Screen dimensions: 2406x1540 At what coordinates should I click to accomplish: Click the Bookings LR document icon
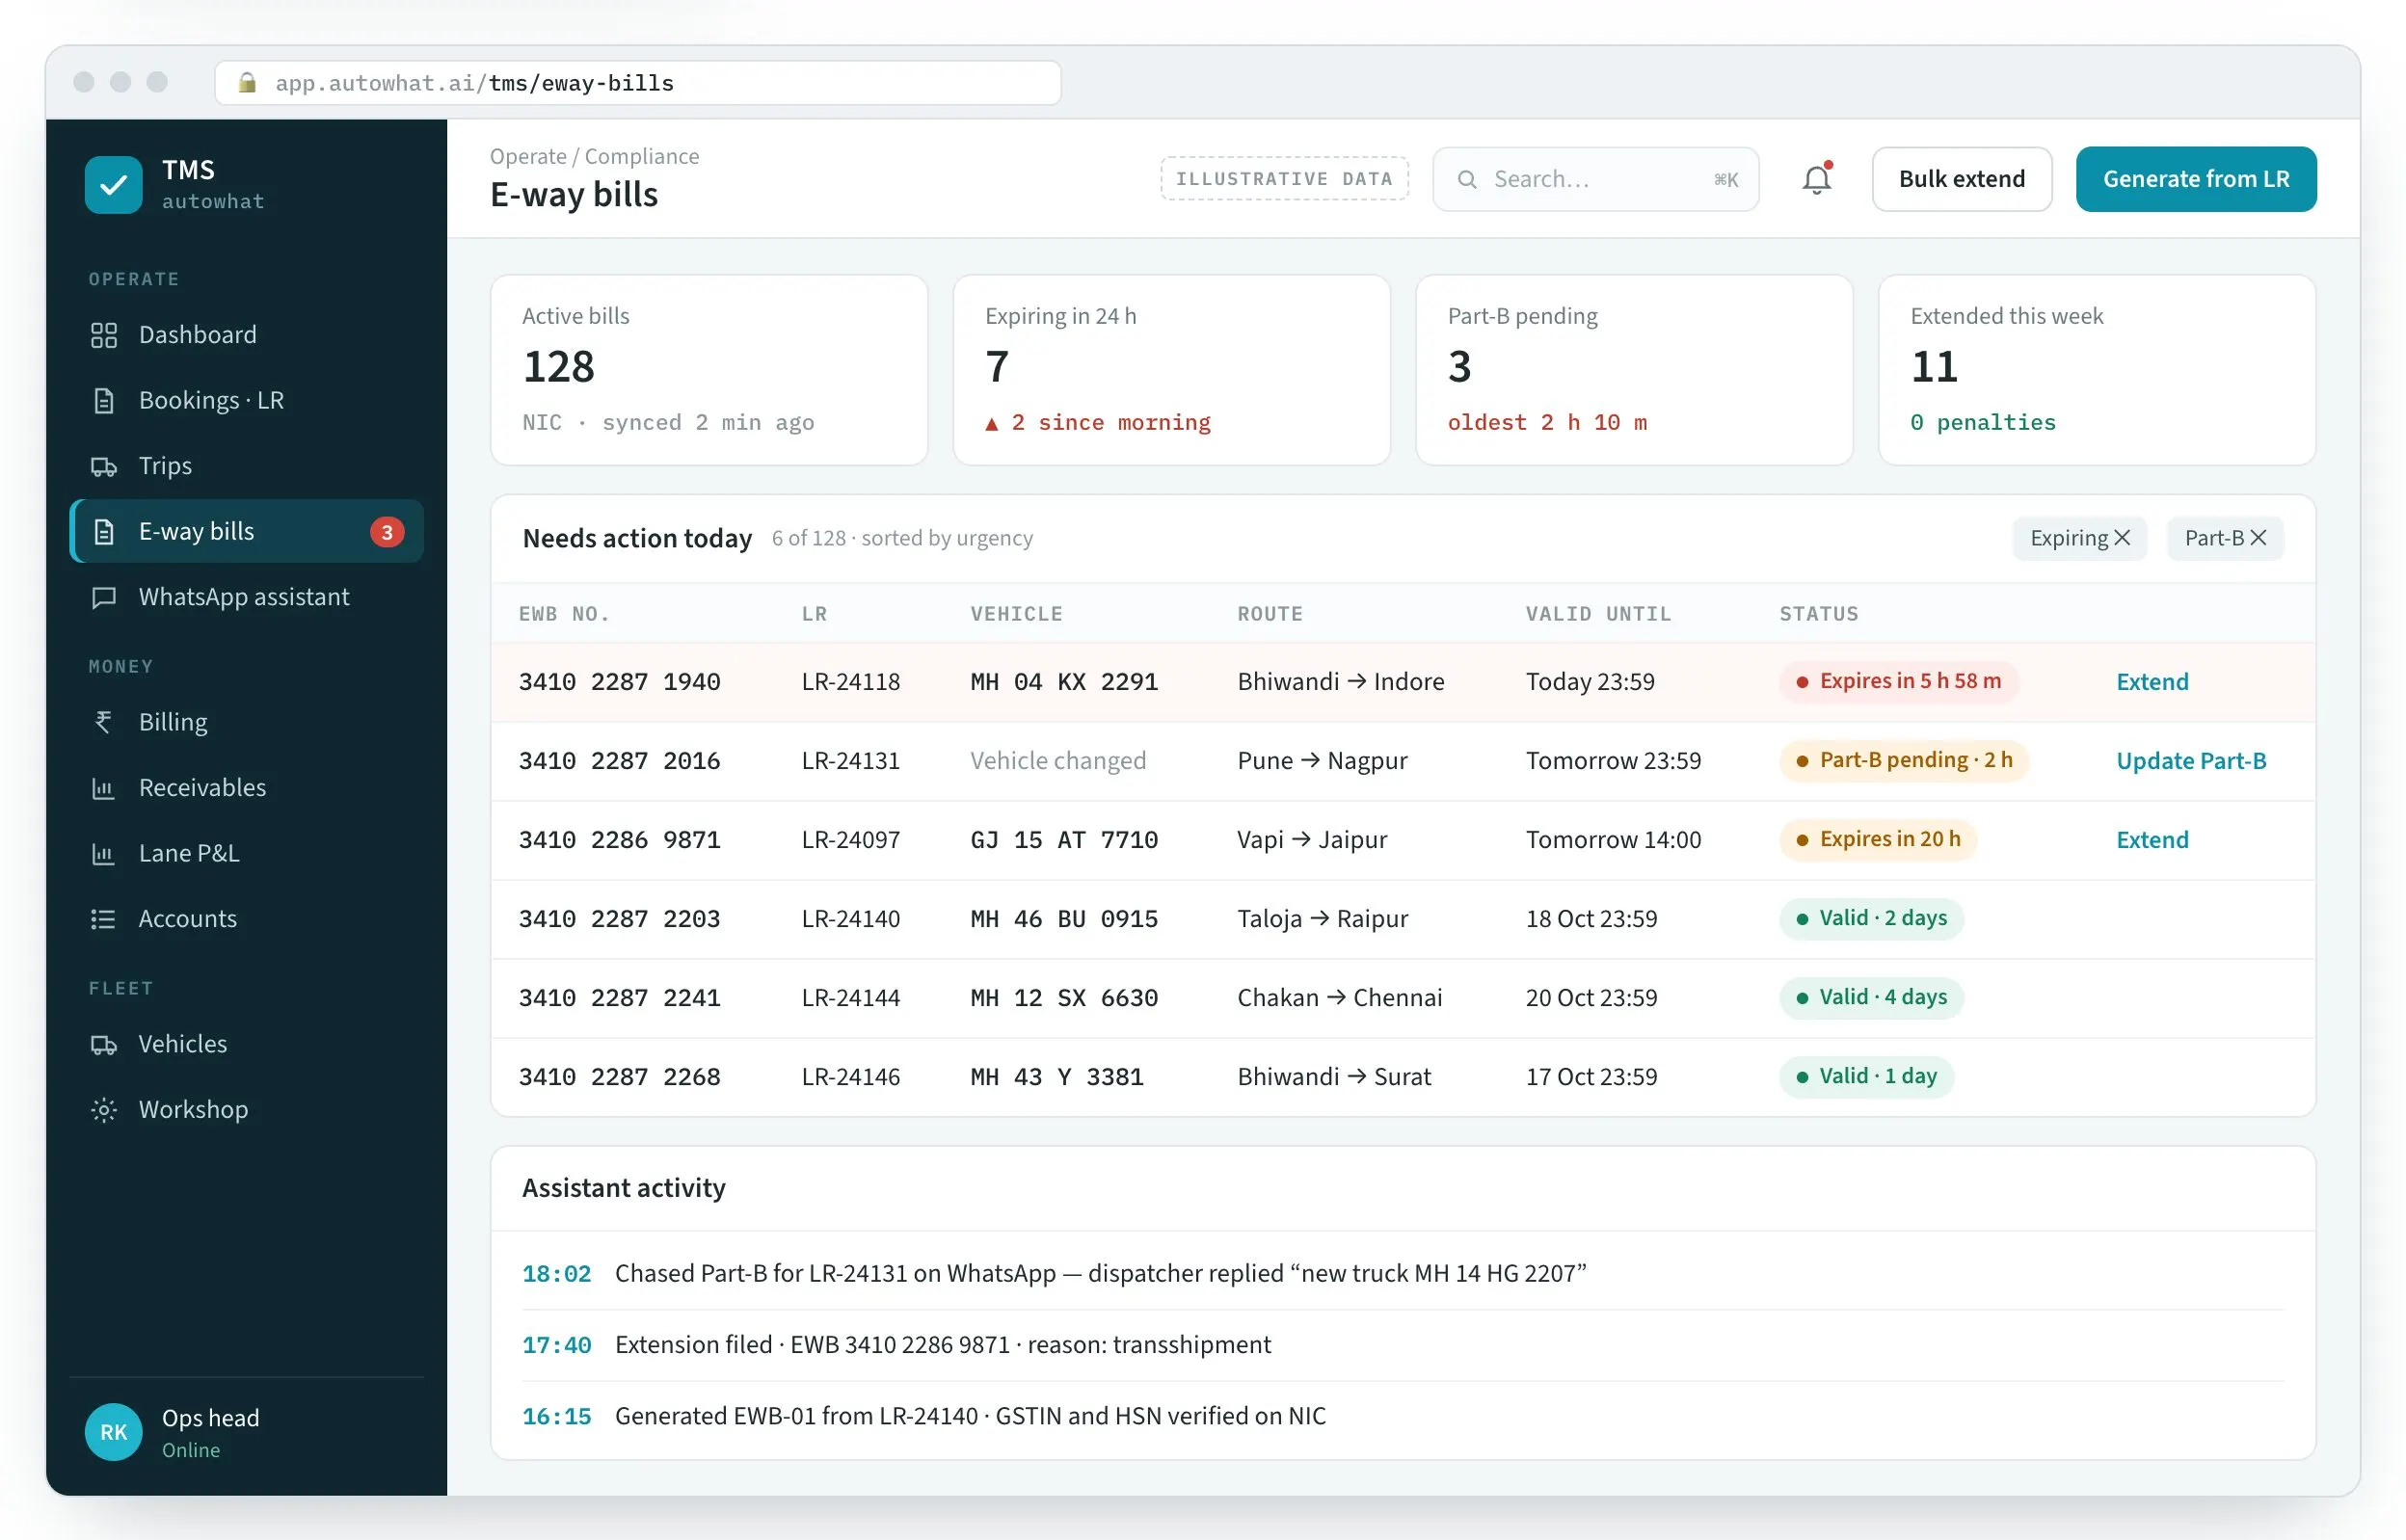coord(104,400)
